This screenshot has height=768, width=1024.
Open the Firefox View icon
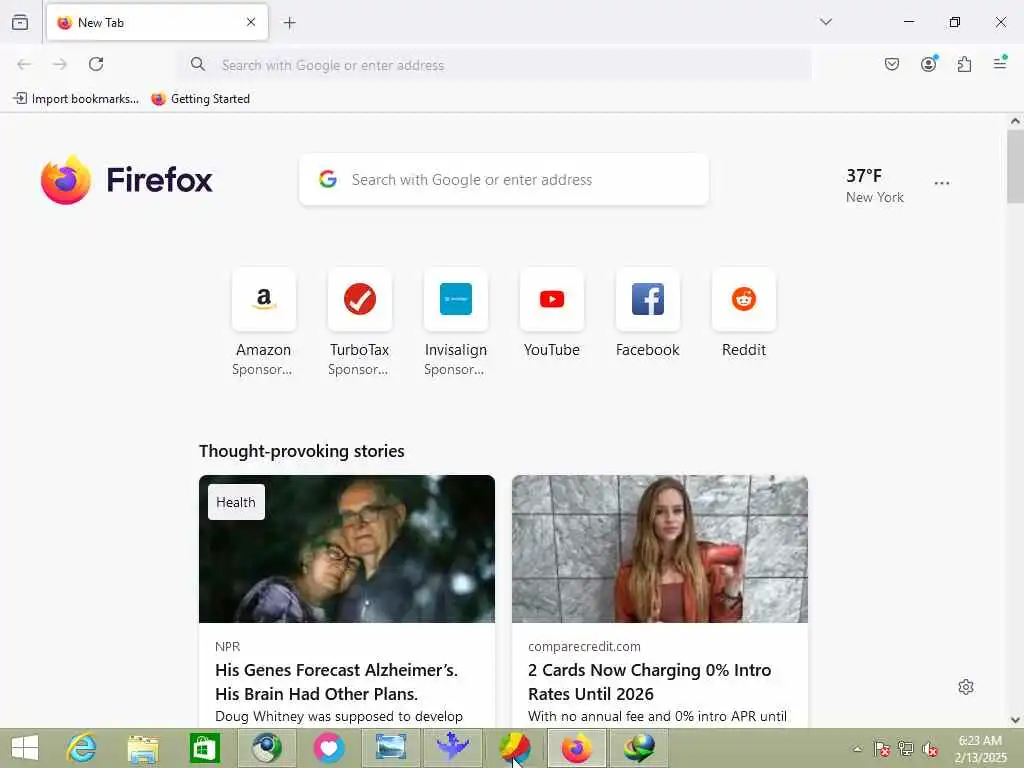[20, 22]
